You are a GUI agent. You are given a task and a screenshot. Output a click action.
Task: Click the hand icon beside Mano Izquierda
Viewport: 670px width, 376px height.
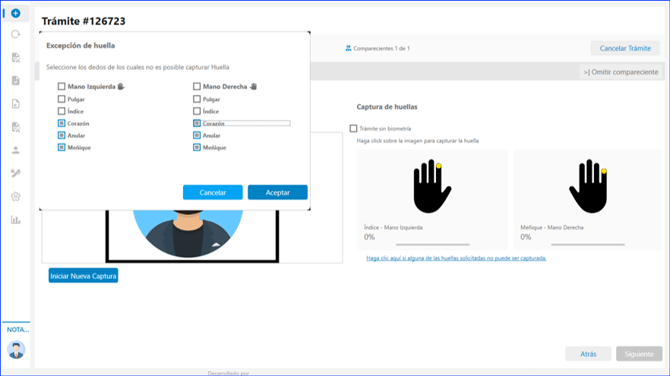tap(121, 86)
